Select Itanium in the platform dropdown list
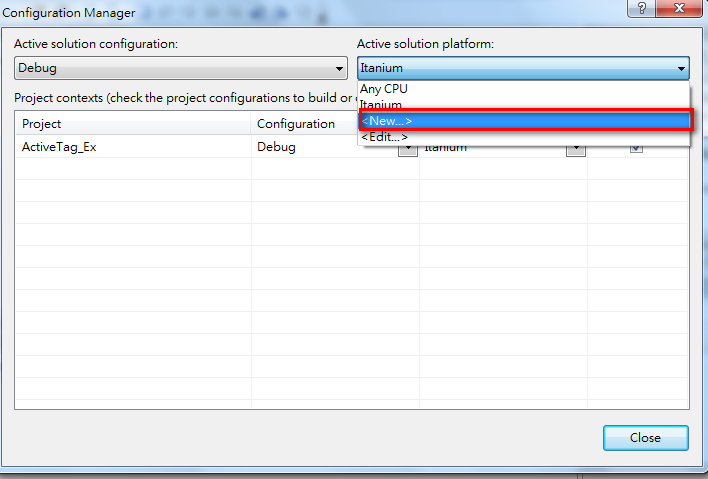The image size is (708, 479). tap(382, 105)
